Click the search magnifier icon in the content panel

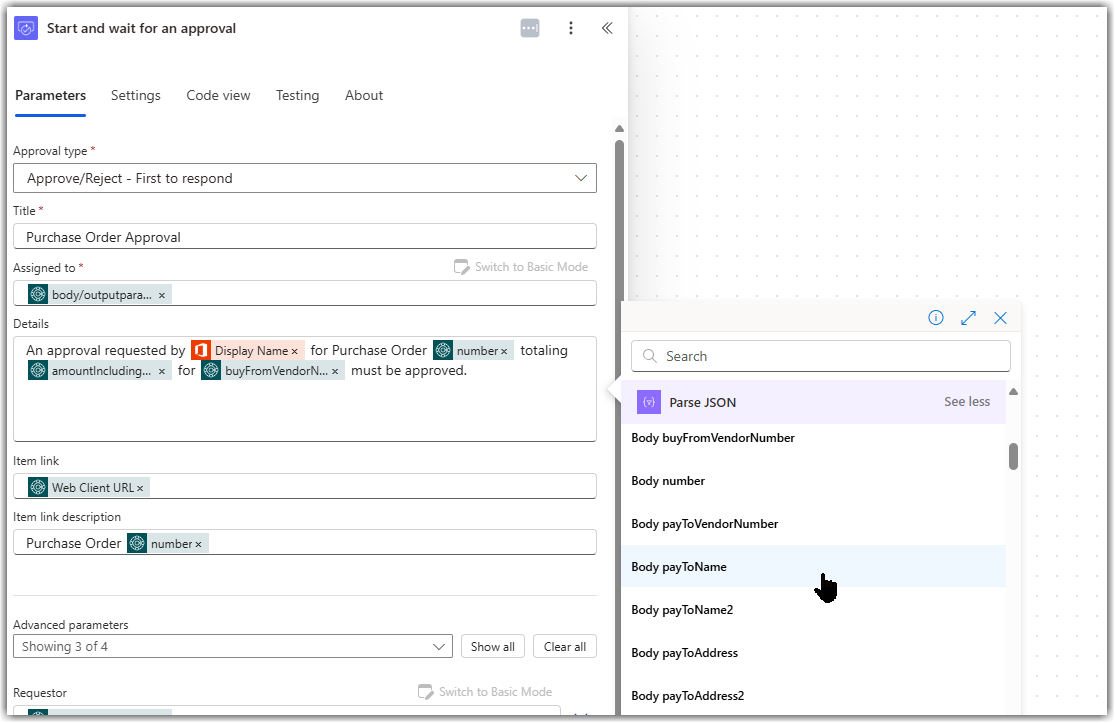coord(648,356)
